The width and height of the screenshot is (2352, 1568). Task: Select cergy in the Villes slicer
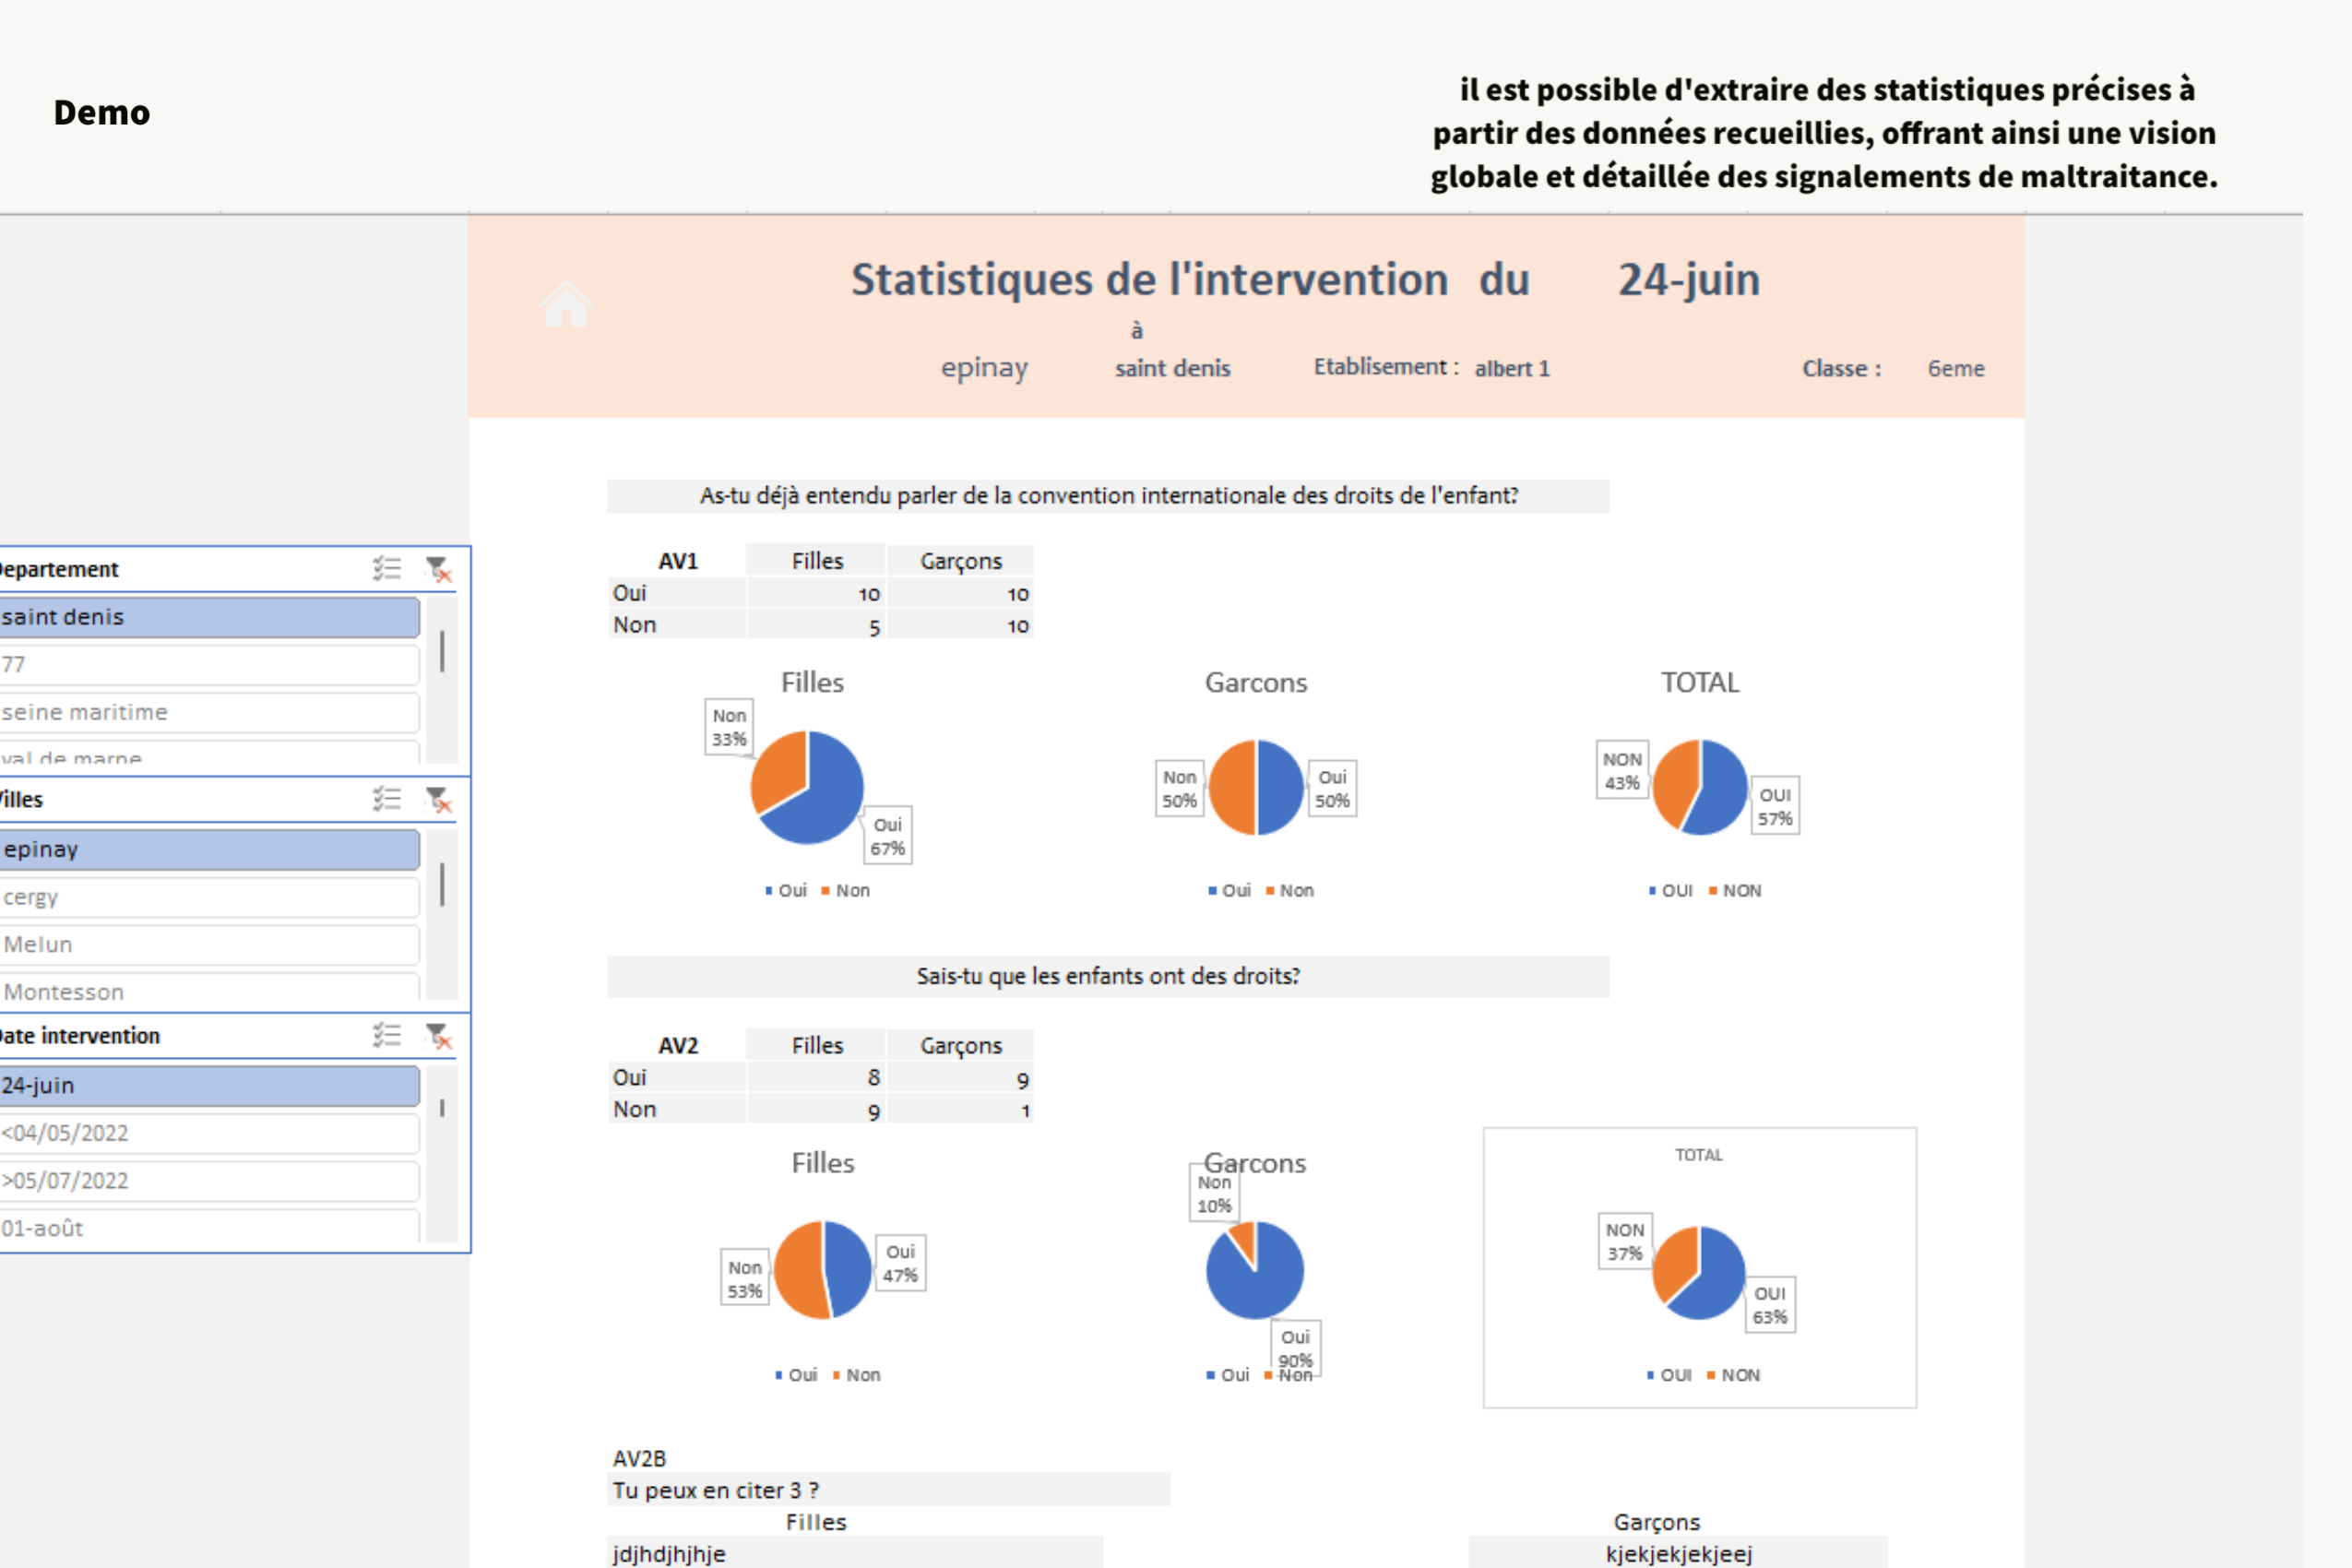coord(209,897)
